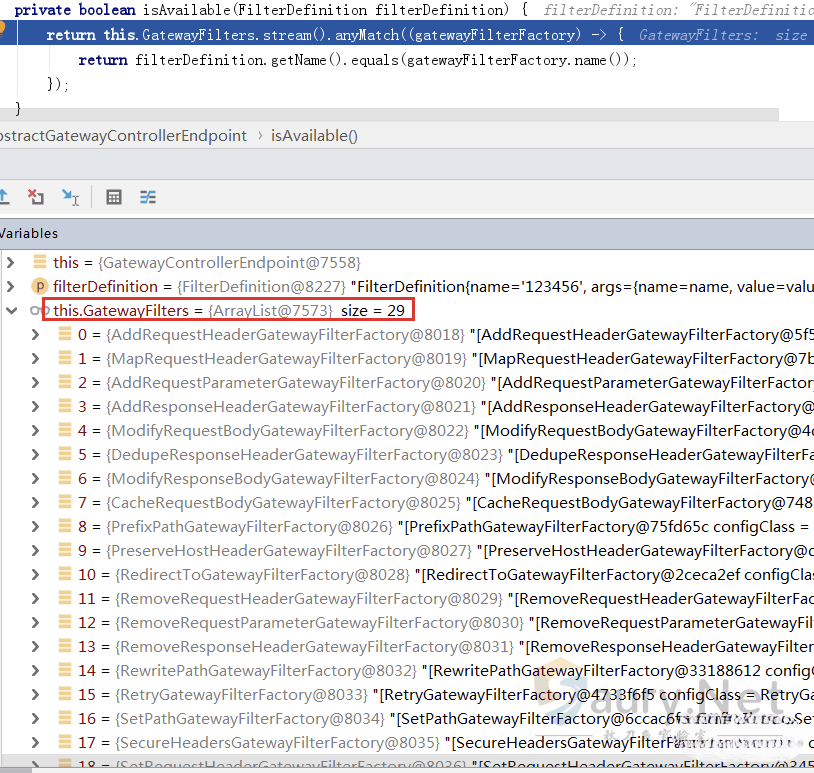Click the Step Out arrow icon
Screen dimensions: 814x773
point(3,197)
